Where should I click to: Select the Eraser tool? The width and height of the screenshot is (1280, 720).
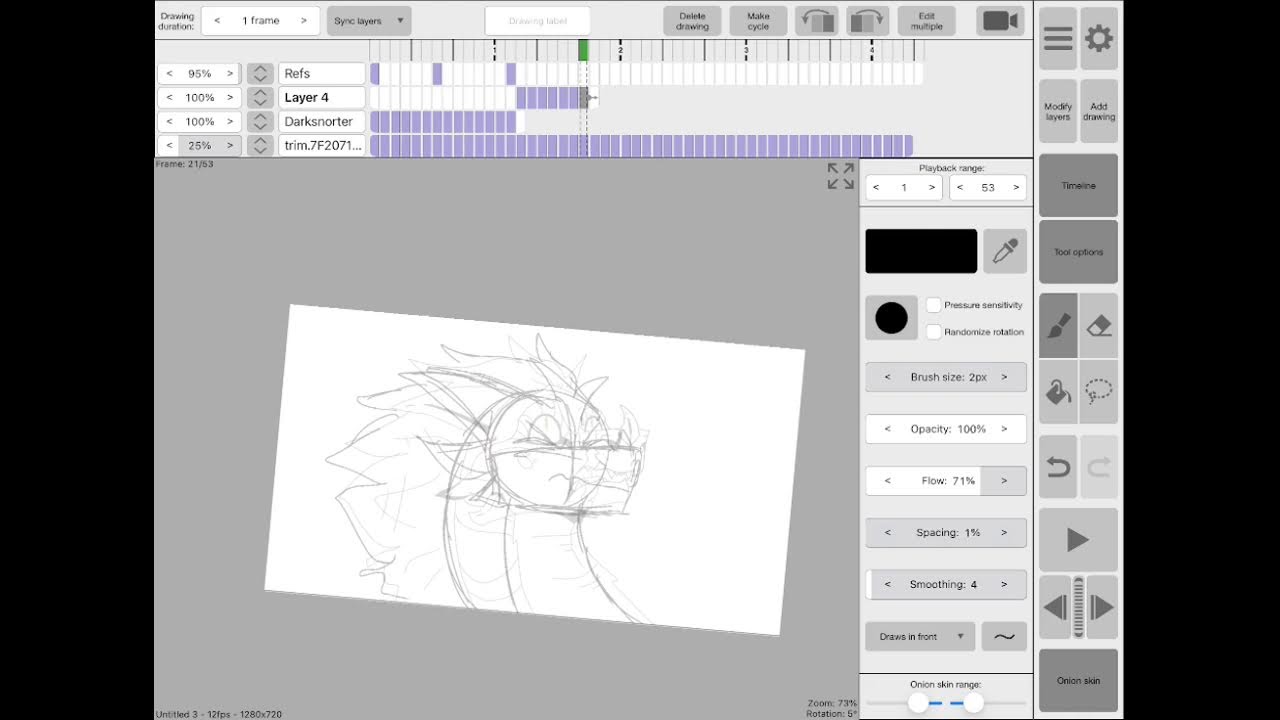point(1099,326)
